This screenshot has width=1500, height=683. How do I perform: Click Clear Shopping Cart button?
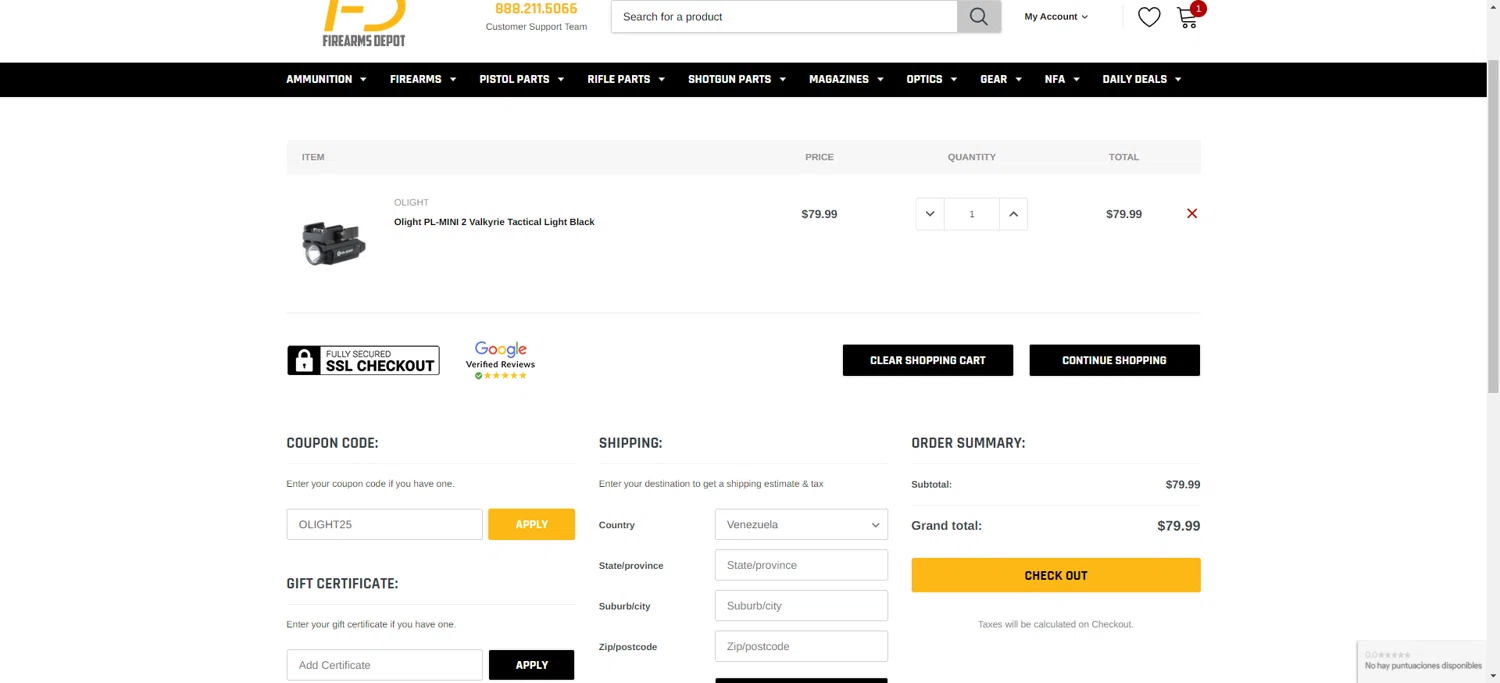pyautogui.click(x=928, y=360)
